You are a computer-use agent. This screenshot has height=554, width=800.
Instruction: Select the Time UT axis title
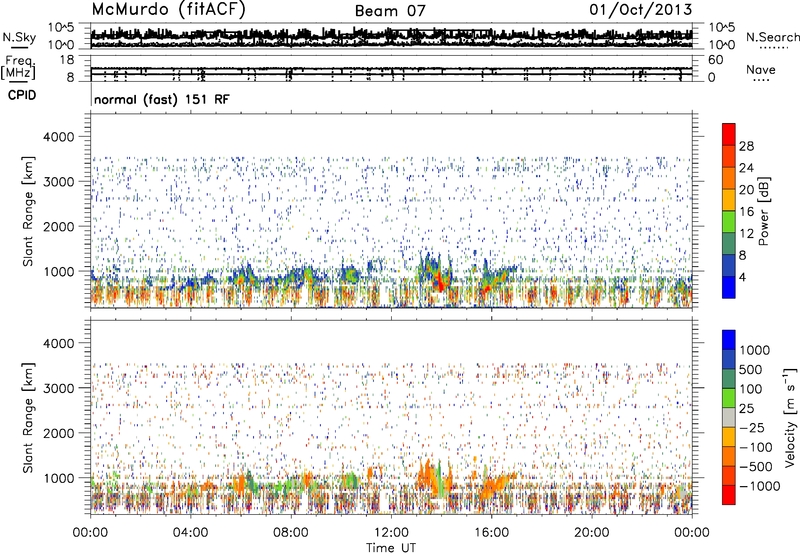(x=391, y=547)
